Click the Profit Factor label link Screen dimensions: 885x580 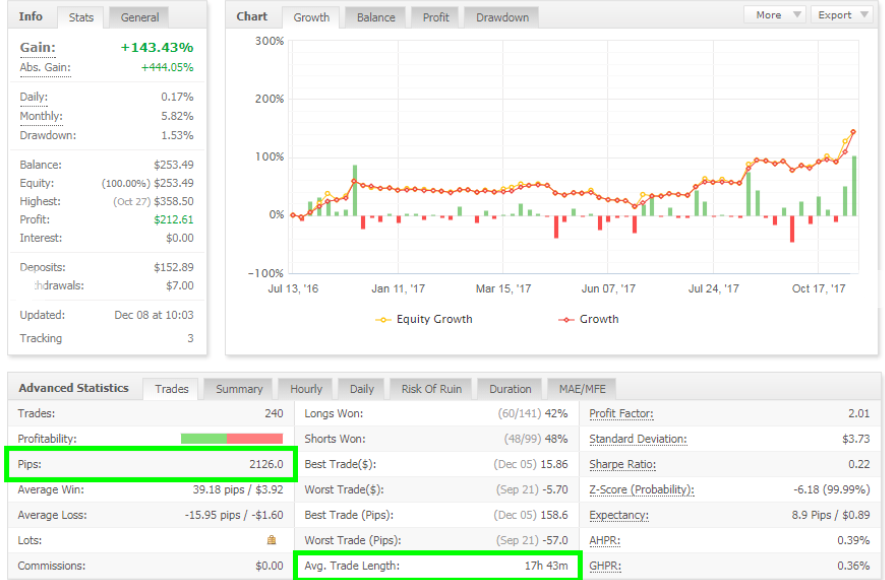[622, 414]
